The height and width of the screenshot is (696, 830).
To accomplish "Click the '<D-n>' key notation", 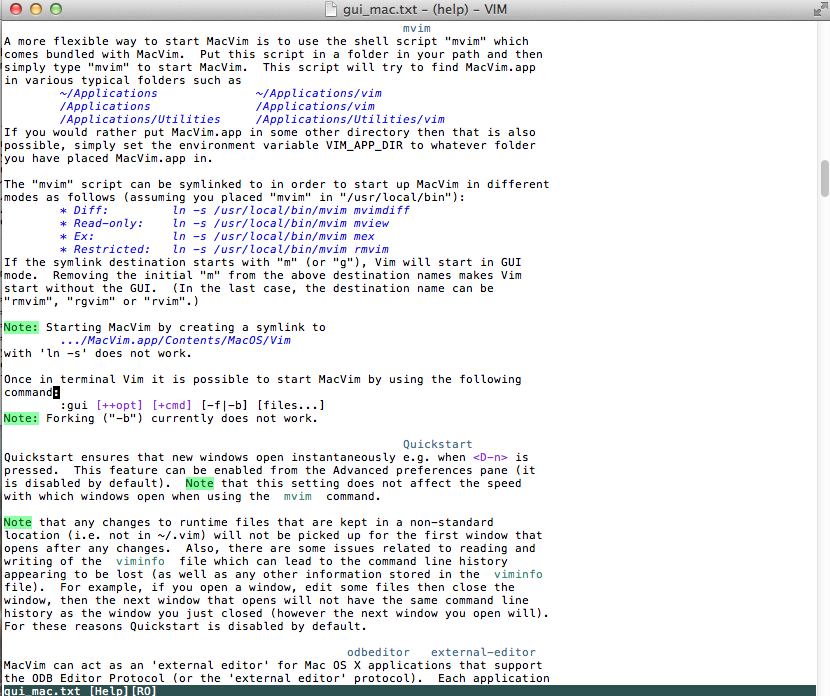I will pyautogui.click(x=490, y=457).
